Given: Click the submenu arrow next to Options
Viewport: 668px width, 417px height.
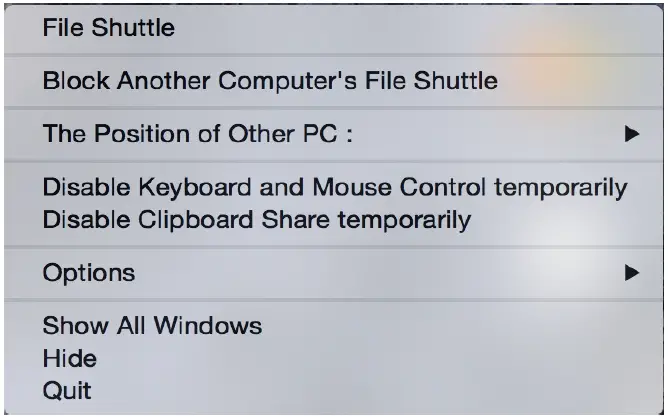Looking at the screenshot, I should (631, 272).
